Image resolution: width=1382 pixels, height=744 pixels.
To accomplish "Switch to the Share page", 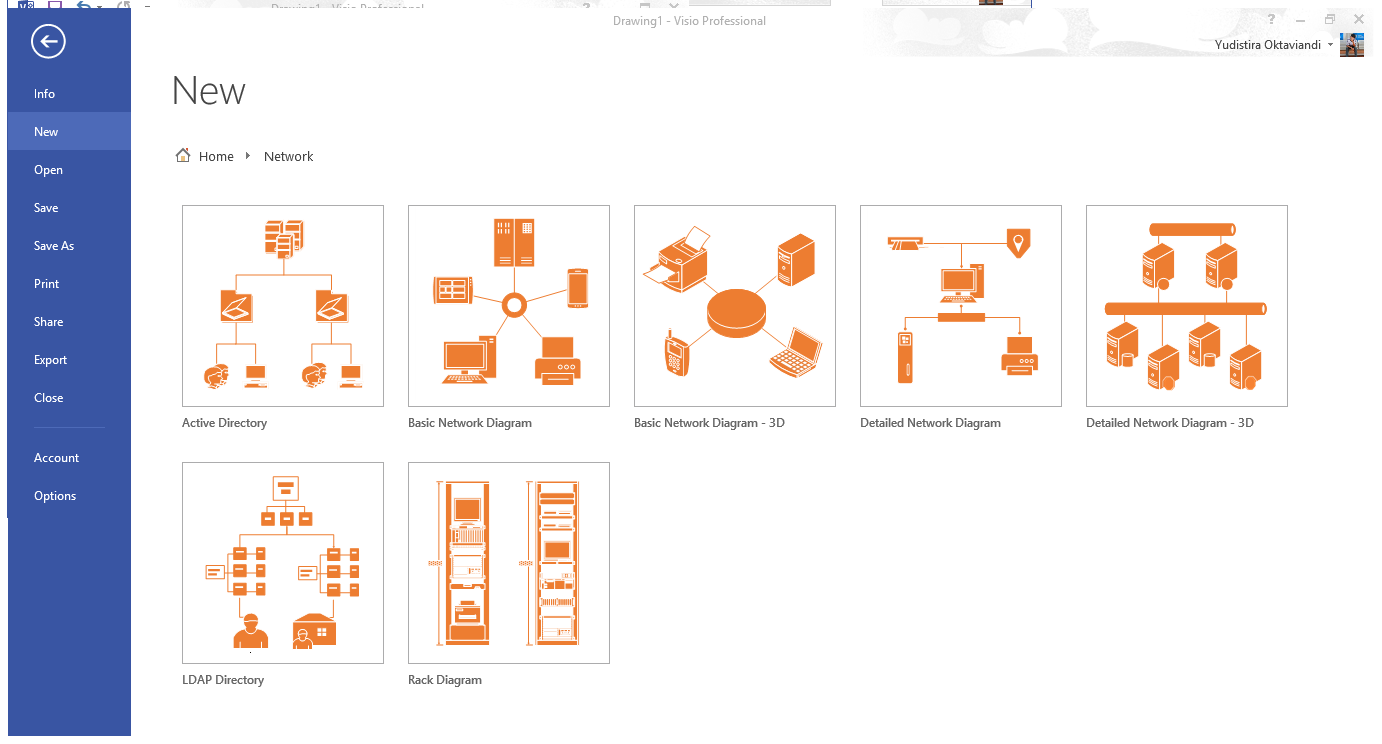I will click(48, 321).
